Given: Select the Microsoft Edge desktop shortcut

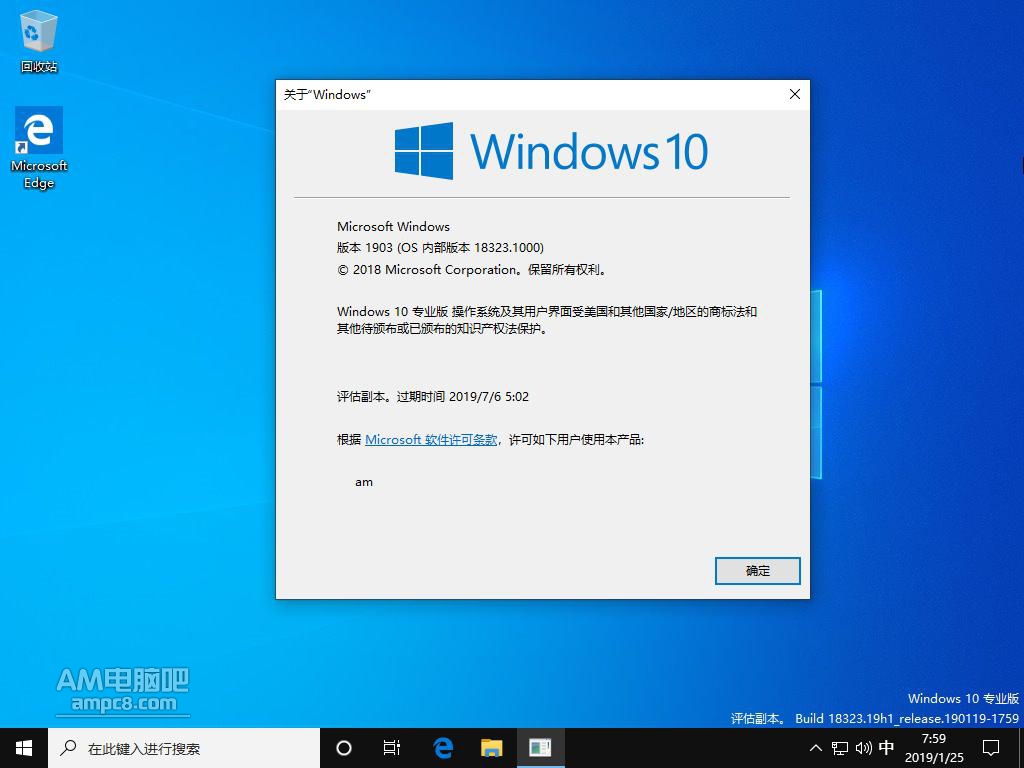Looking at the screenshot, I should 39,148.
